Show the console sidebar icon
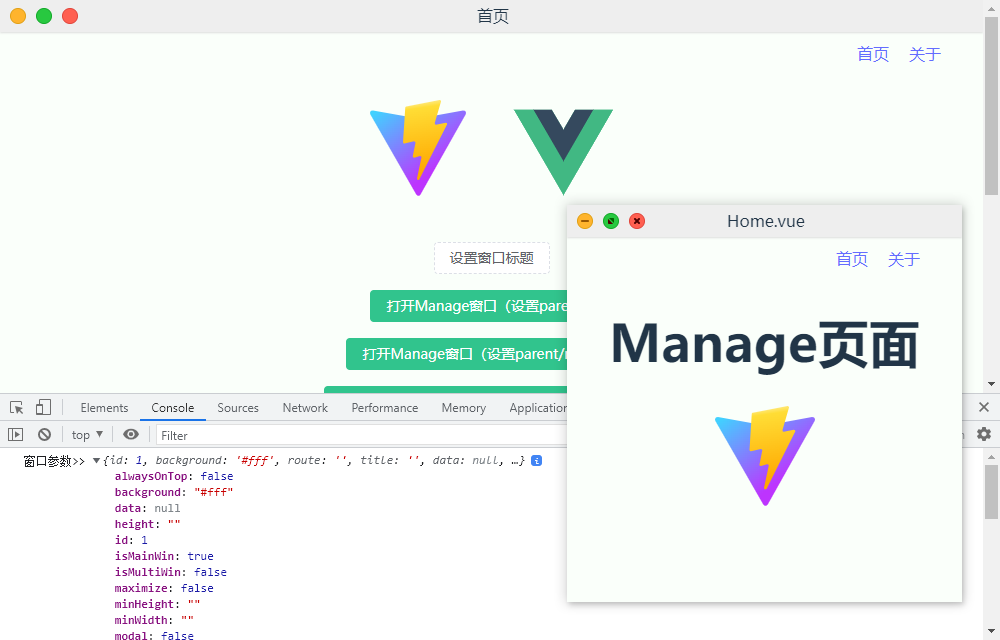The width and height of the screenshot is (1000, 640). pyautogui.click(x=15, y=435)
